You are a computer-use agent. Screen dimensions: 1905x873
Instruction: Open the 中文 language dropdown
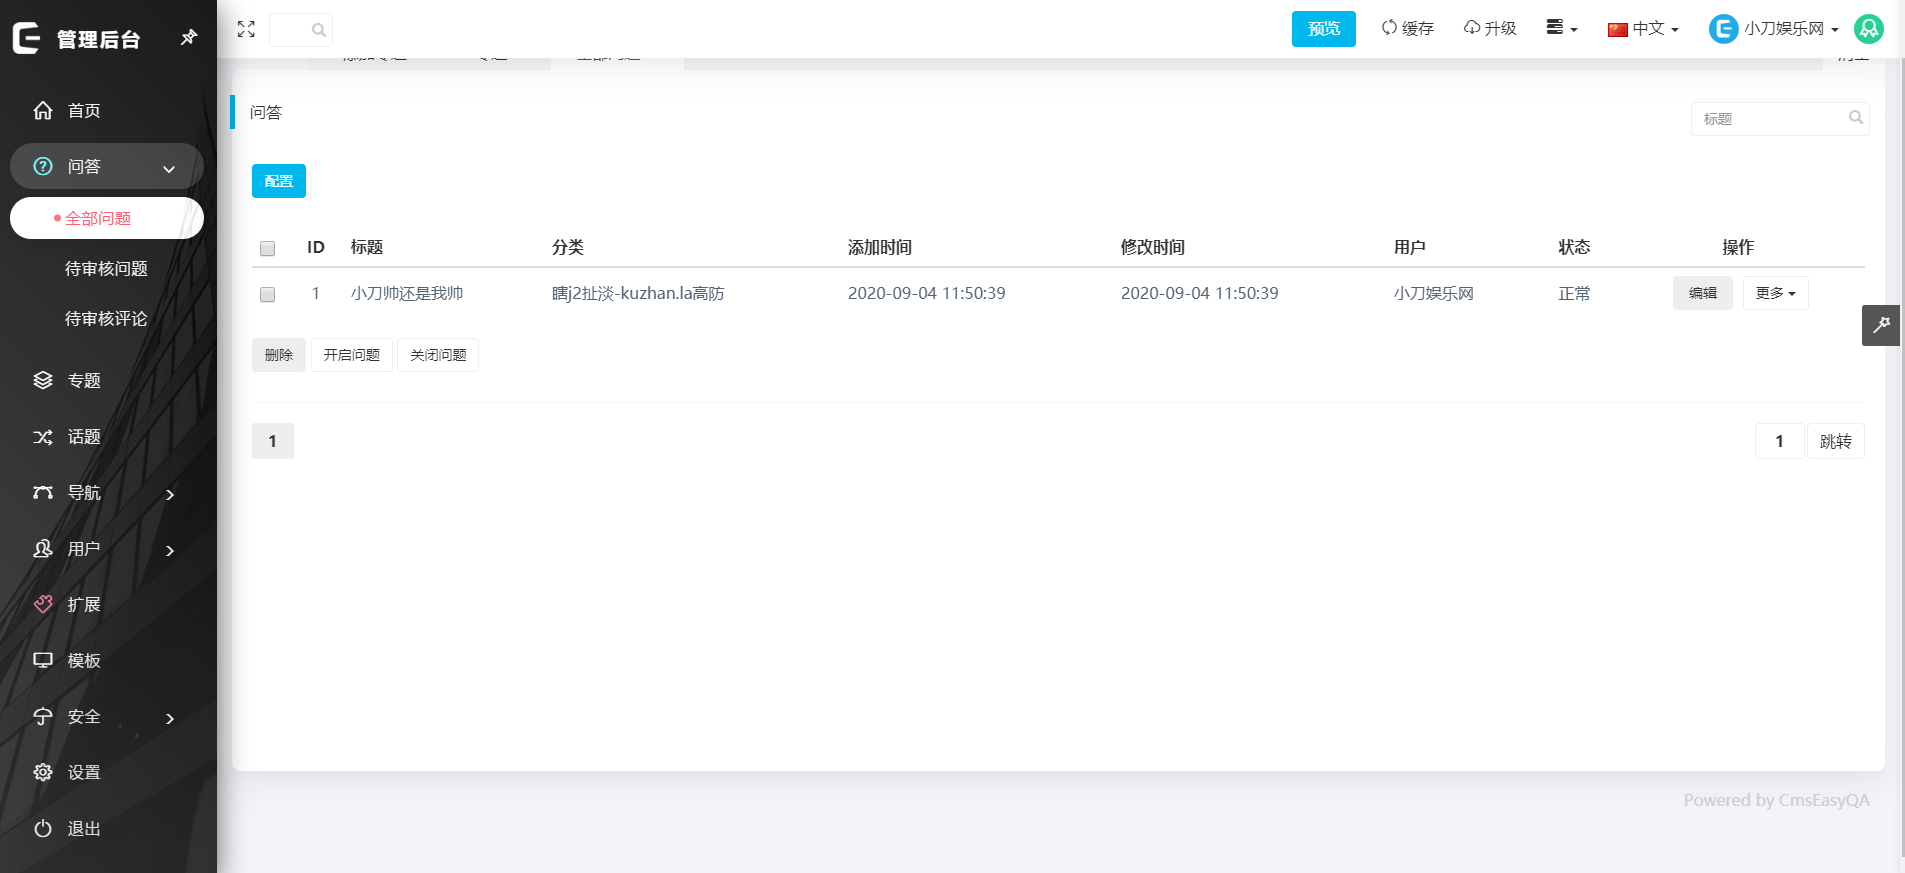1643,29
